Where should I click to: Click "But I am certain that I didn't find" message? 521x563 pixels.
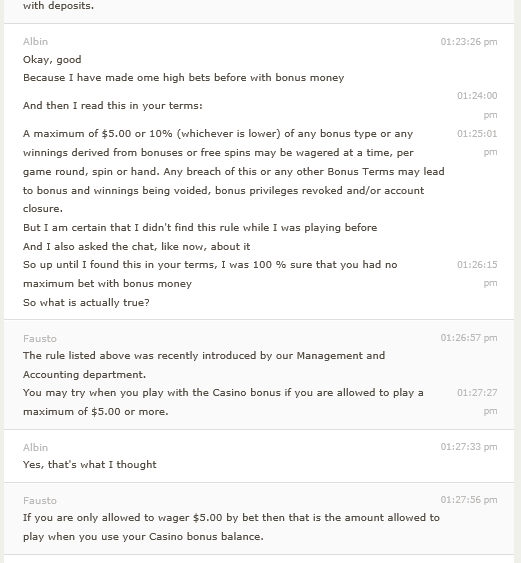(x=200, y=228)
